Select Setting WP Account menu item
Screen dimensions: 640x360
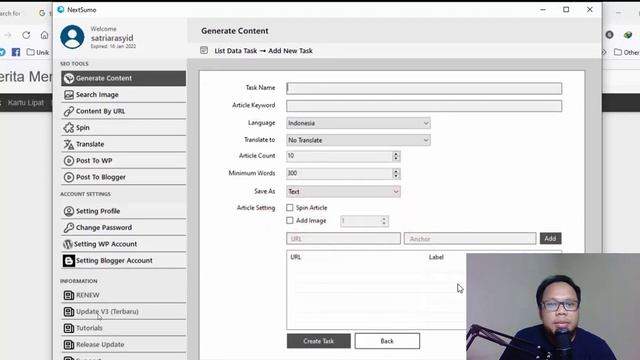(123, 244)
